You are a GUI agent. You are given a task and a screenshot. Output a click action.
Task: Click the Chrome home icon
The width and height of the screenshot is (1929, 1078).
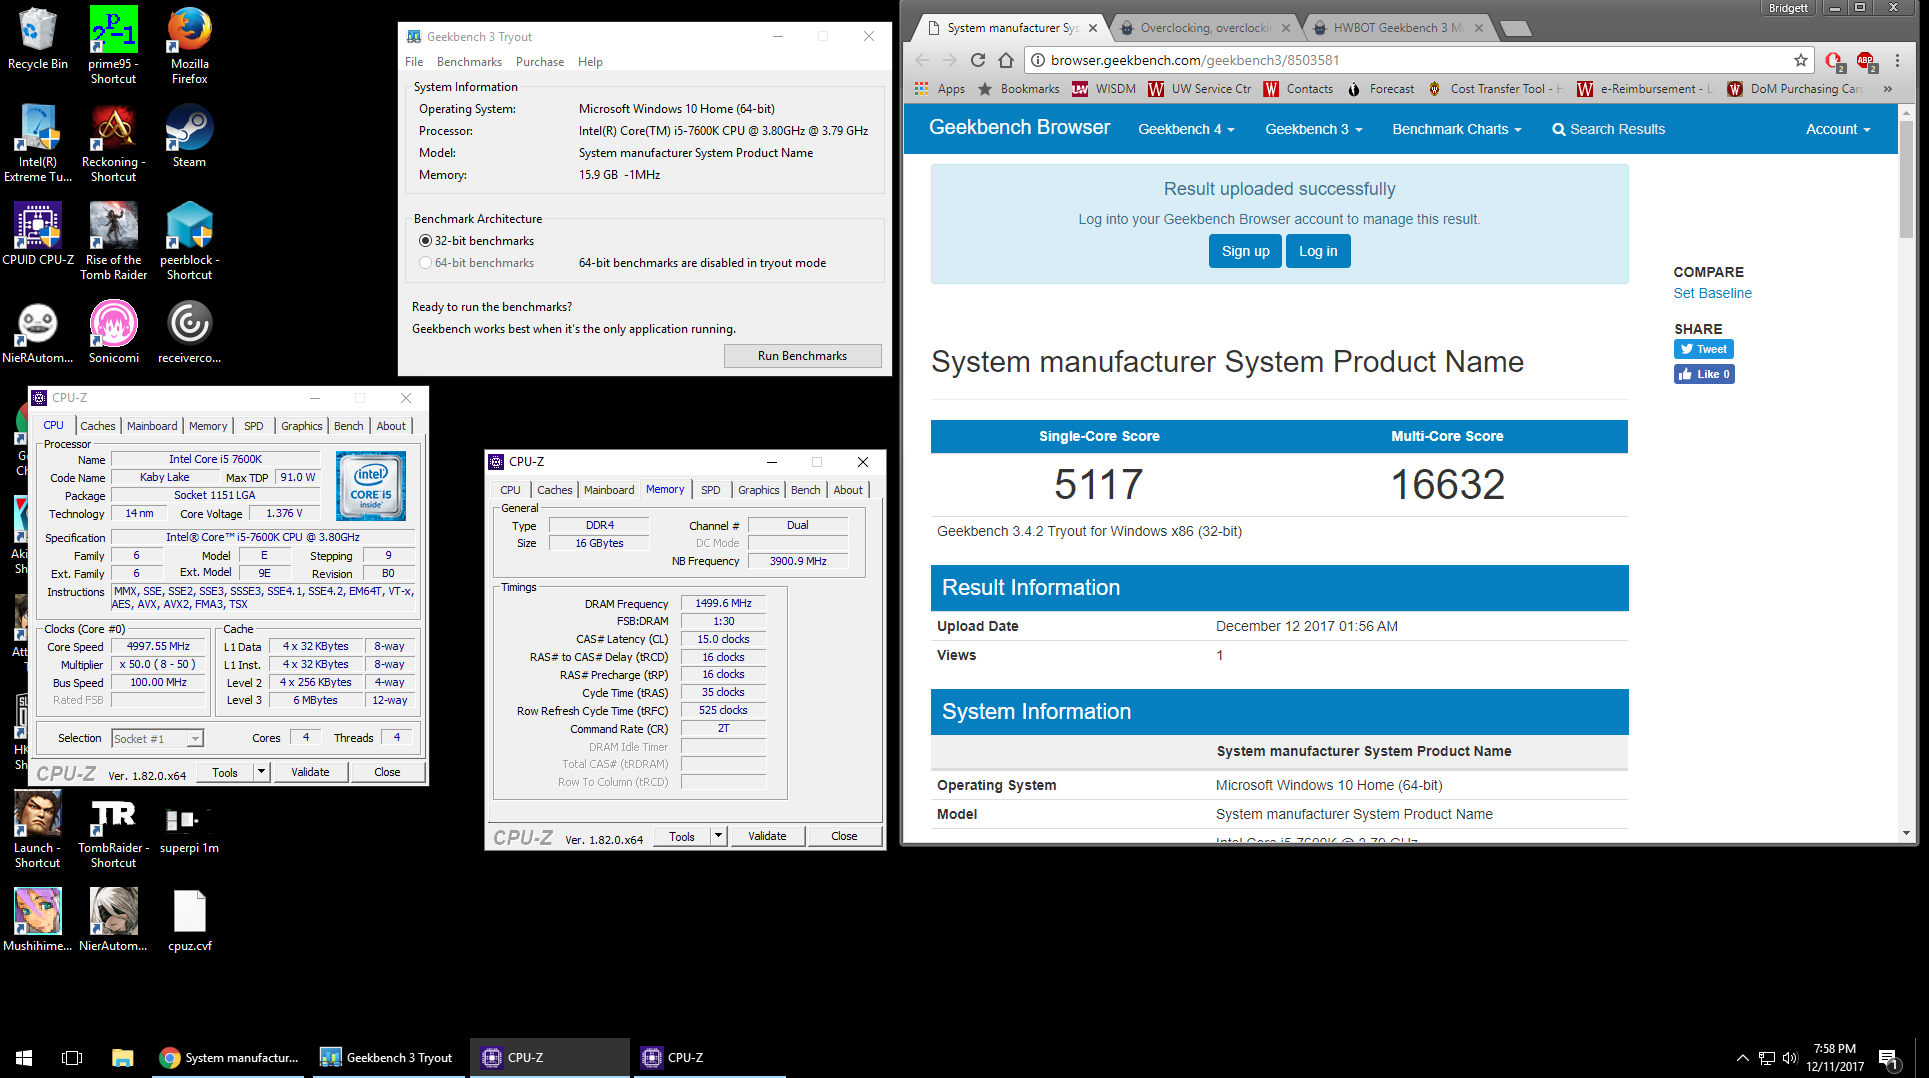coord(1006,60)
